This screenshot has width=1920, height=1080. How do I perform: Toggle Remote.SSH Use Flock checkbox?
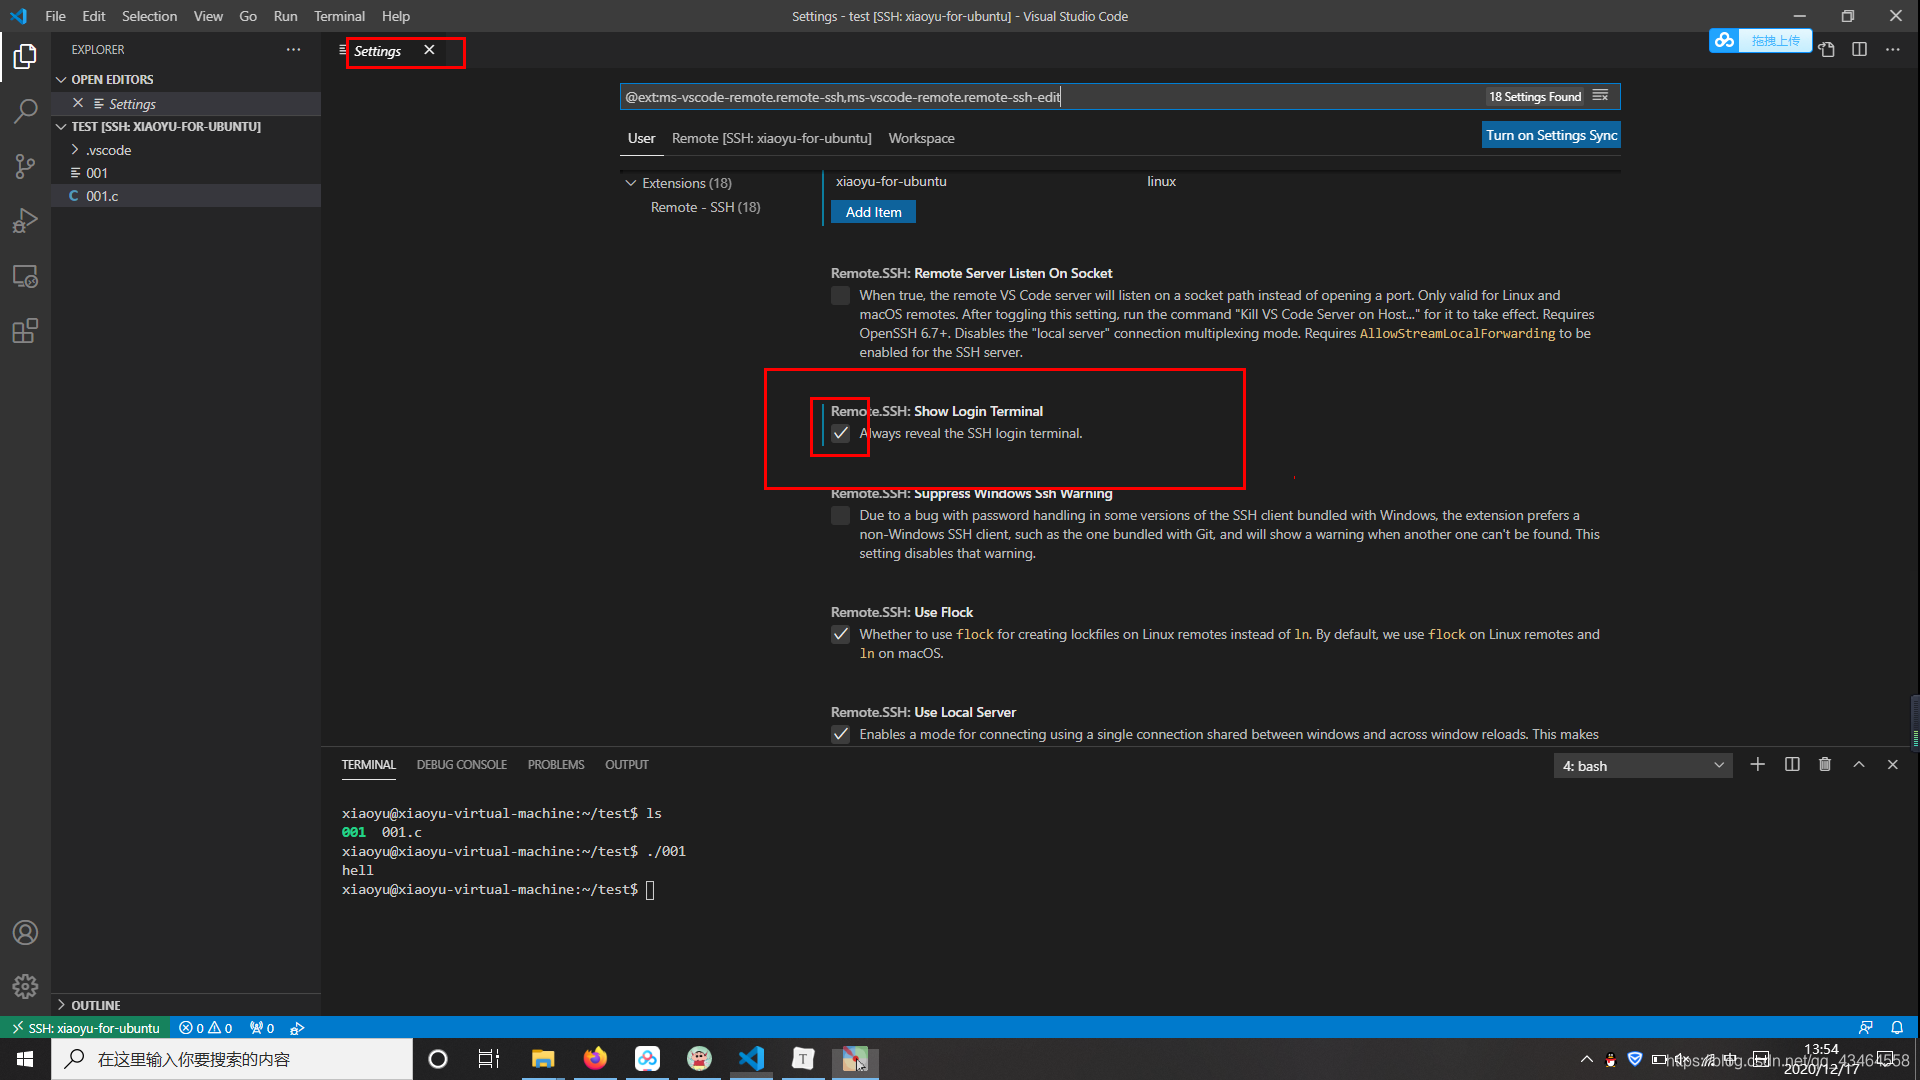840,634
